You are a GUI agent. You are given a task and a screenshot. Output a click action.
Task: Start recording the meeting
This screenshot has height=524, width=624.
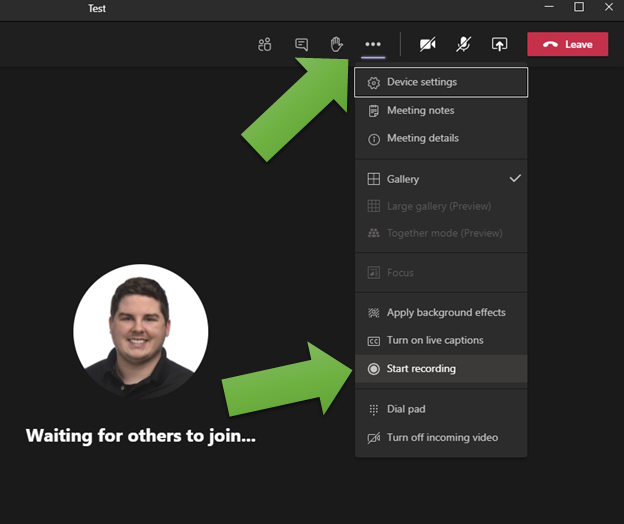441,369
